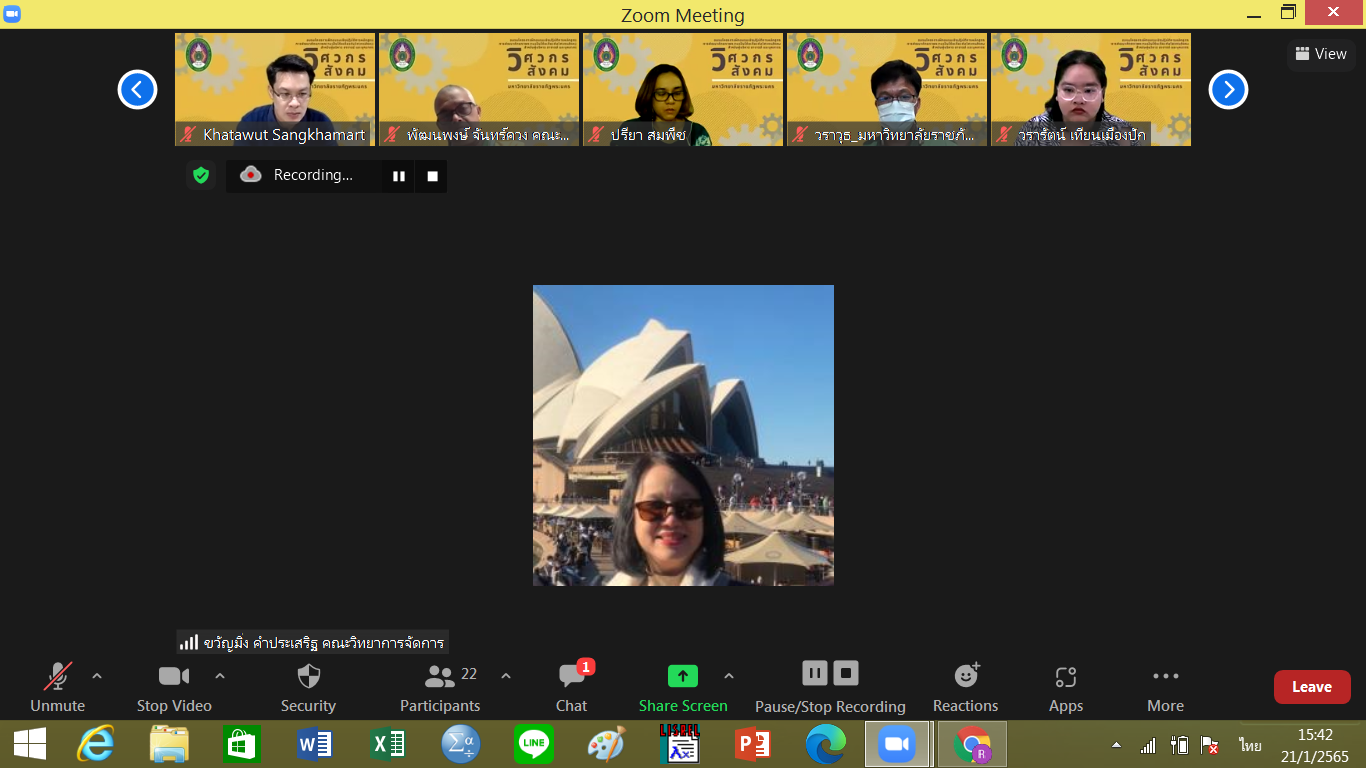Screen dimensions: 1366x768
Task: Open PowerPoint from the taskbar
Action: tap(752, 744)
